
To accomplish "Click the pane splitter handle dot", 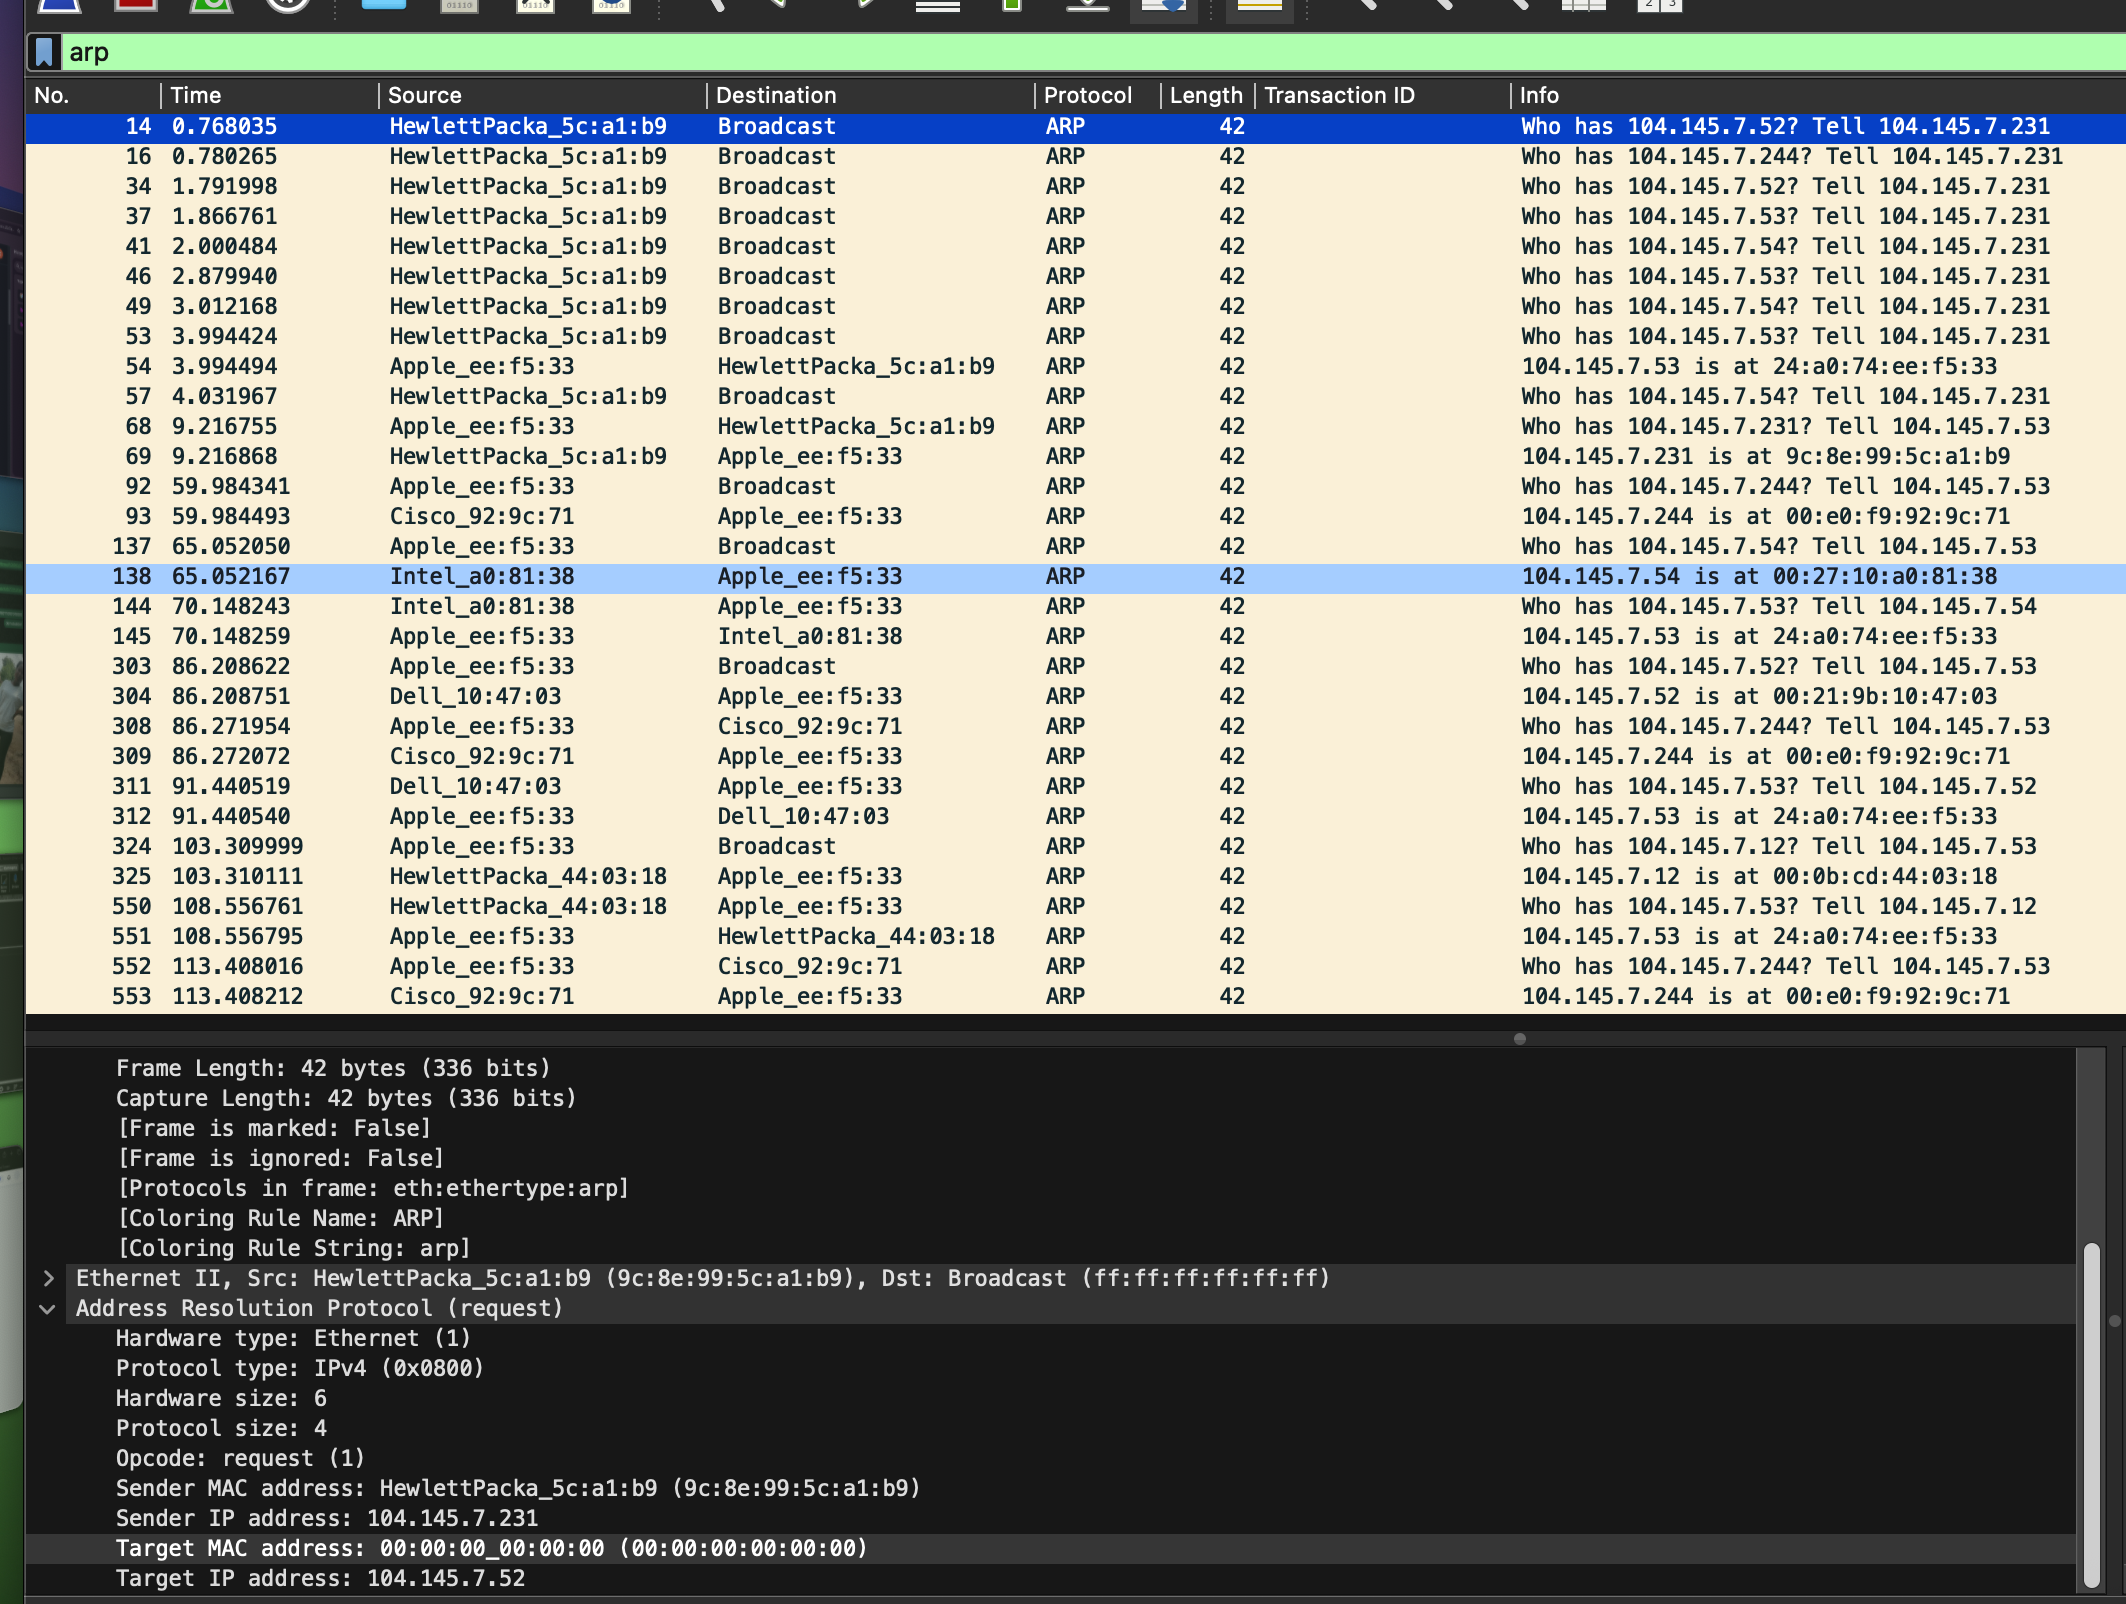I will pyautogui.click(x=1519, y=1038).
